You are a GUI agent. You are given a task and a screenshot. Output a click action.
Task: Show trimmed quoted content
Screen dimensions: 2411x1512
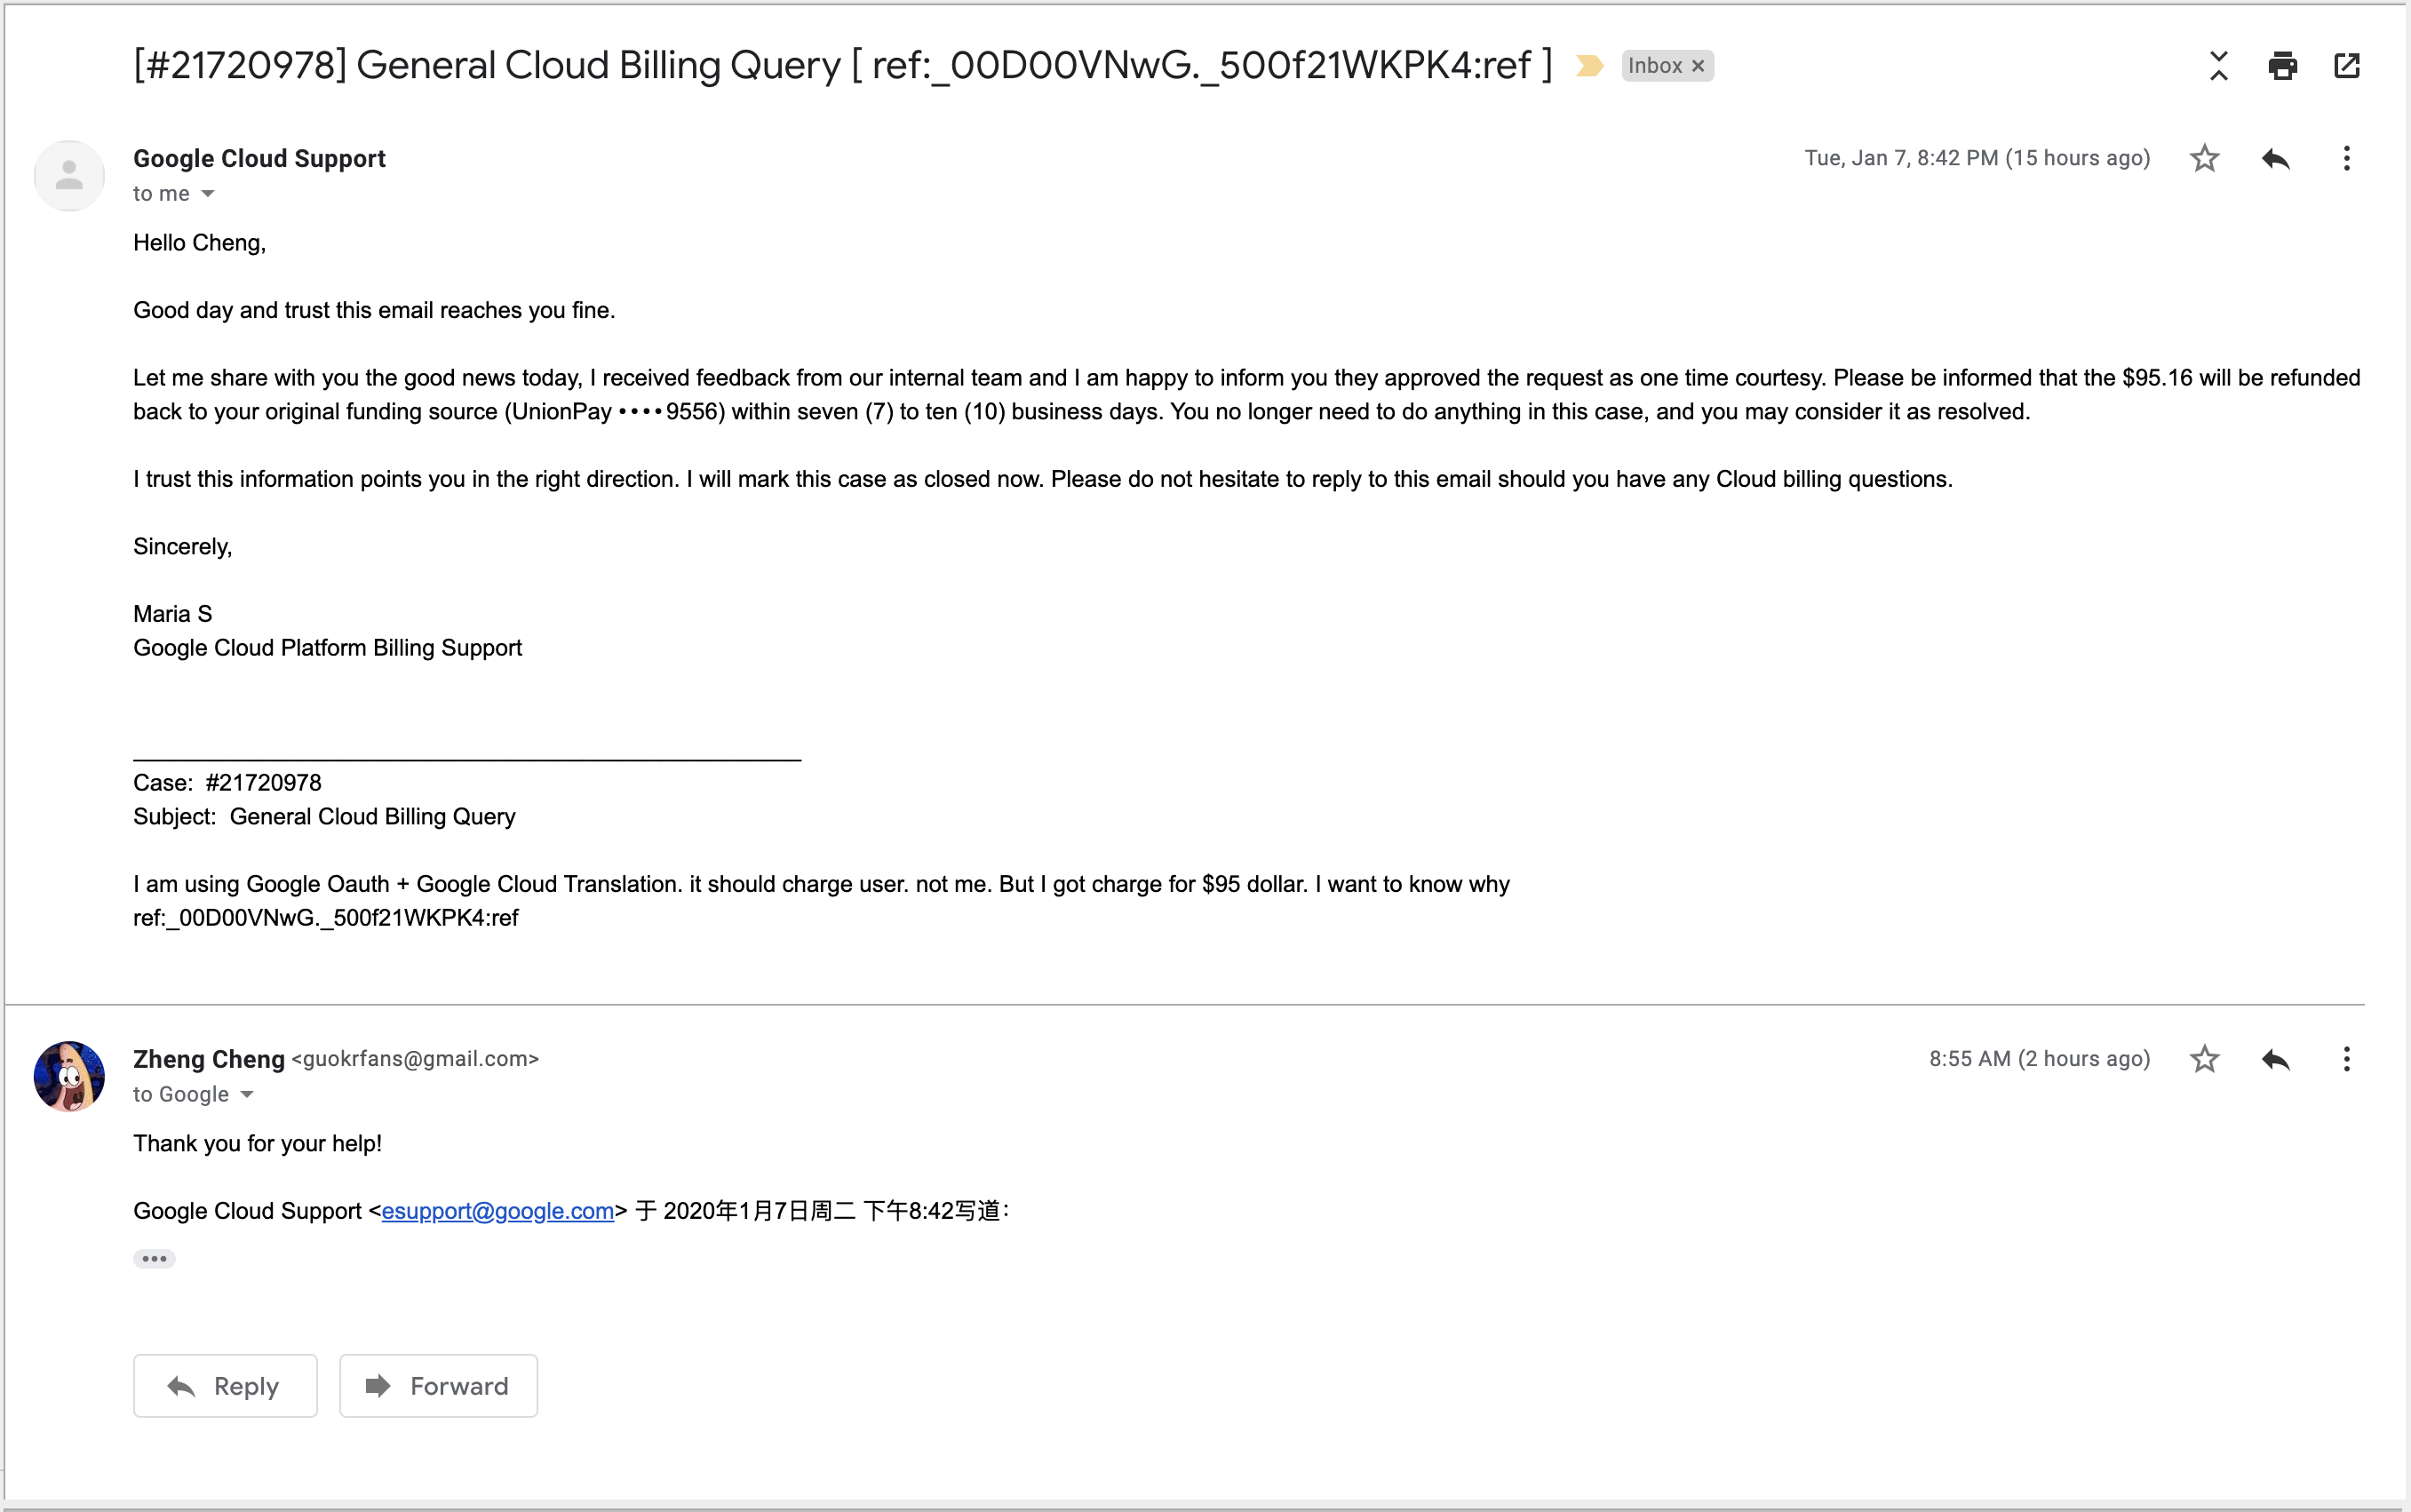coord(154,1259)
